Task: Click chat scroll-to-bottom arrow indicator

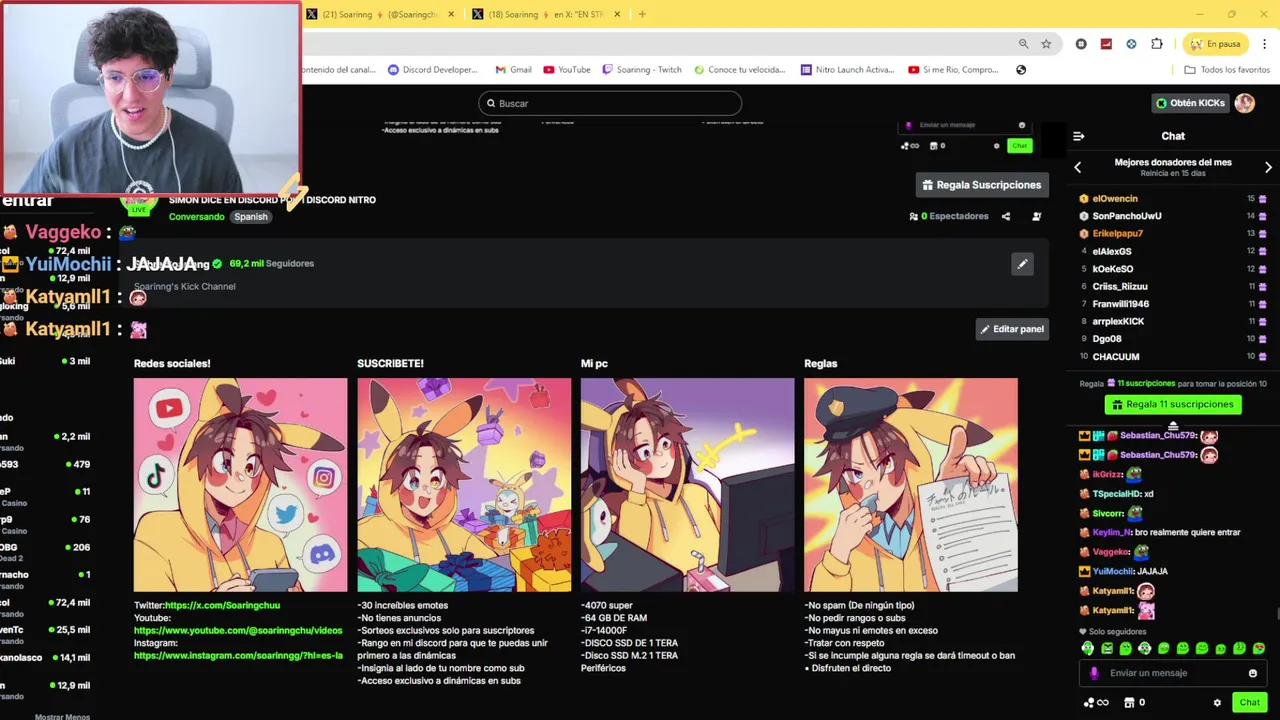Action: [x=1173, y=427]
